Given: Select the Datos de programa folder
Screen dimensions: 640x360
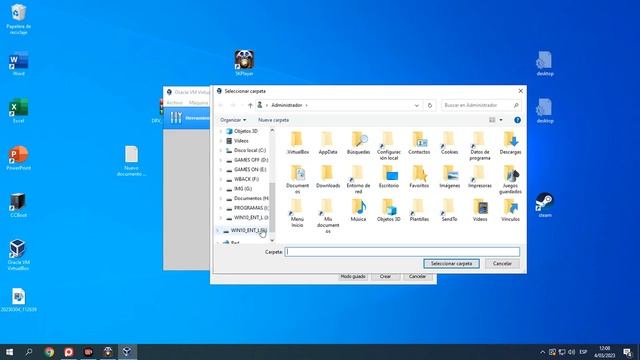Looking at the screenshot, I should pyautogui.click(x=480, y=146).
